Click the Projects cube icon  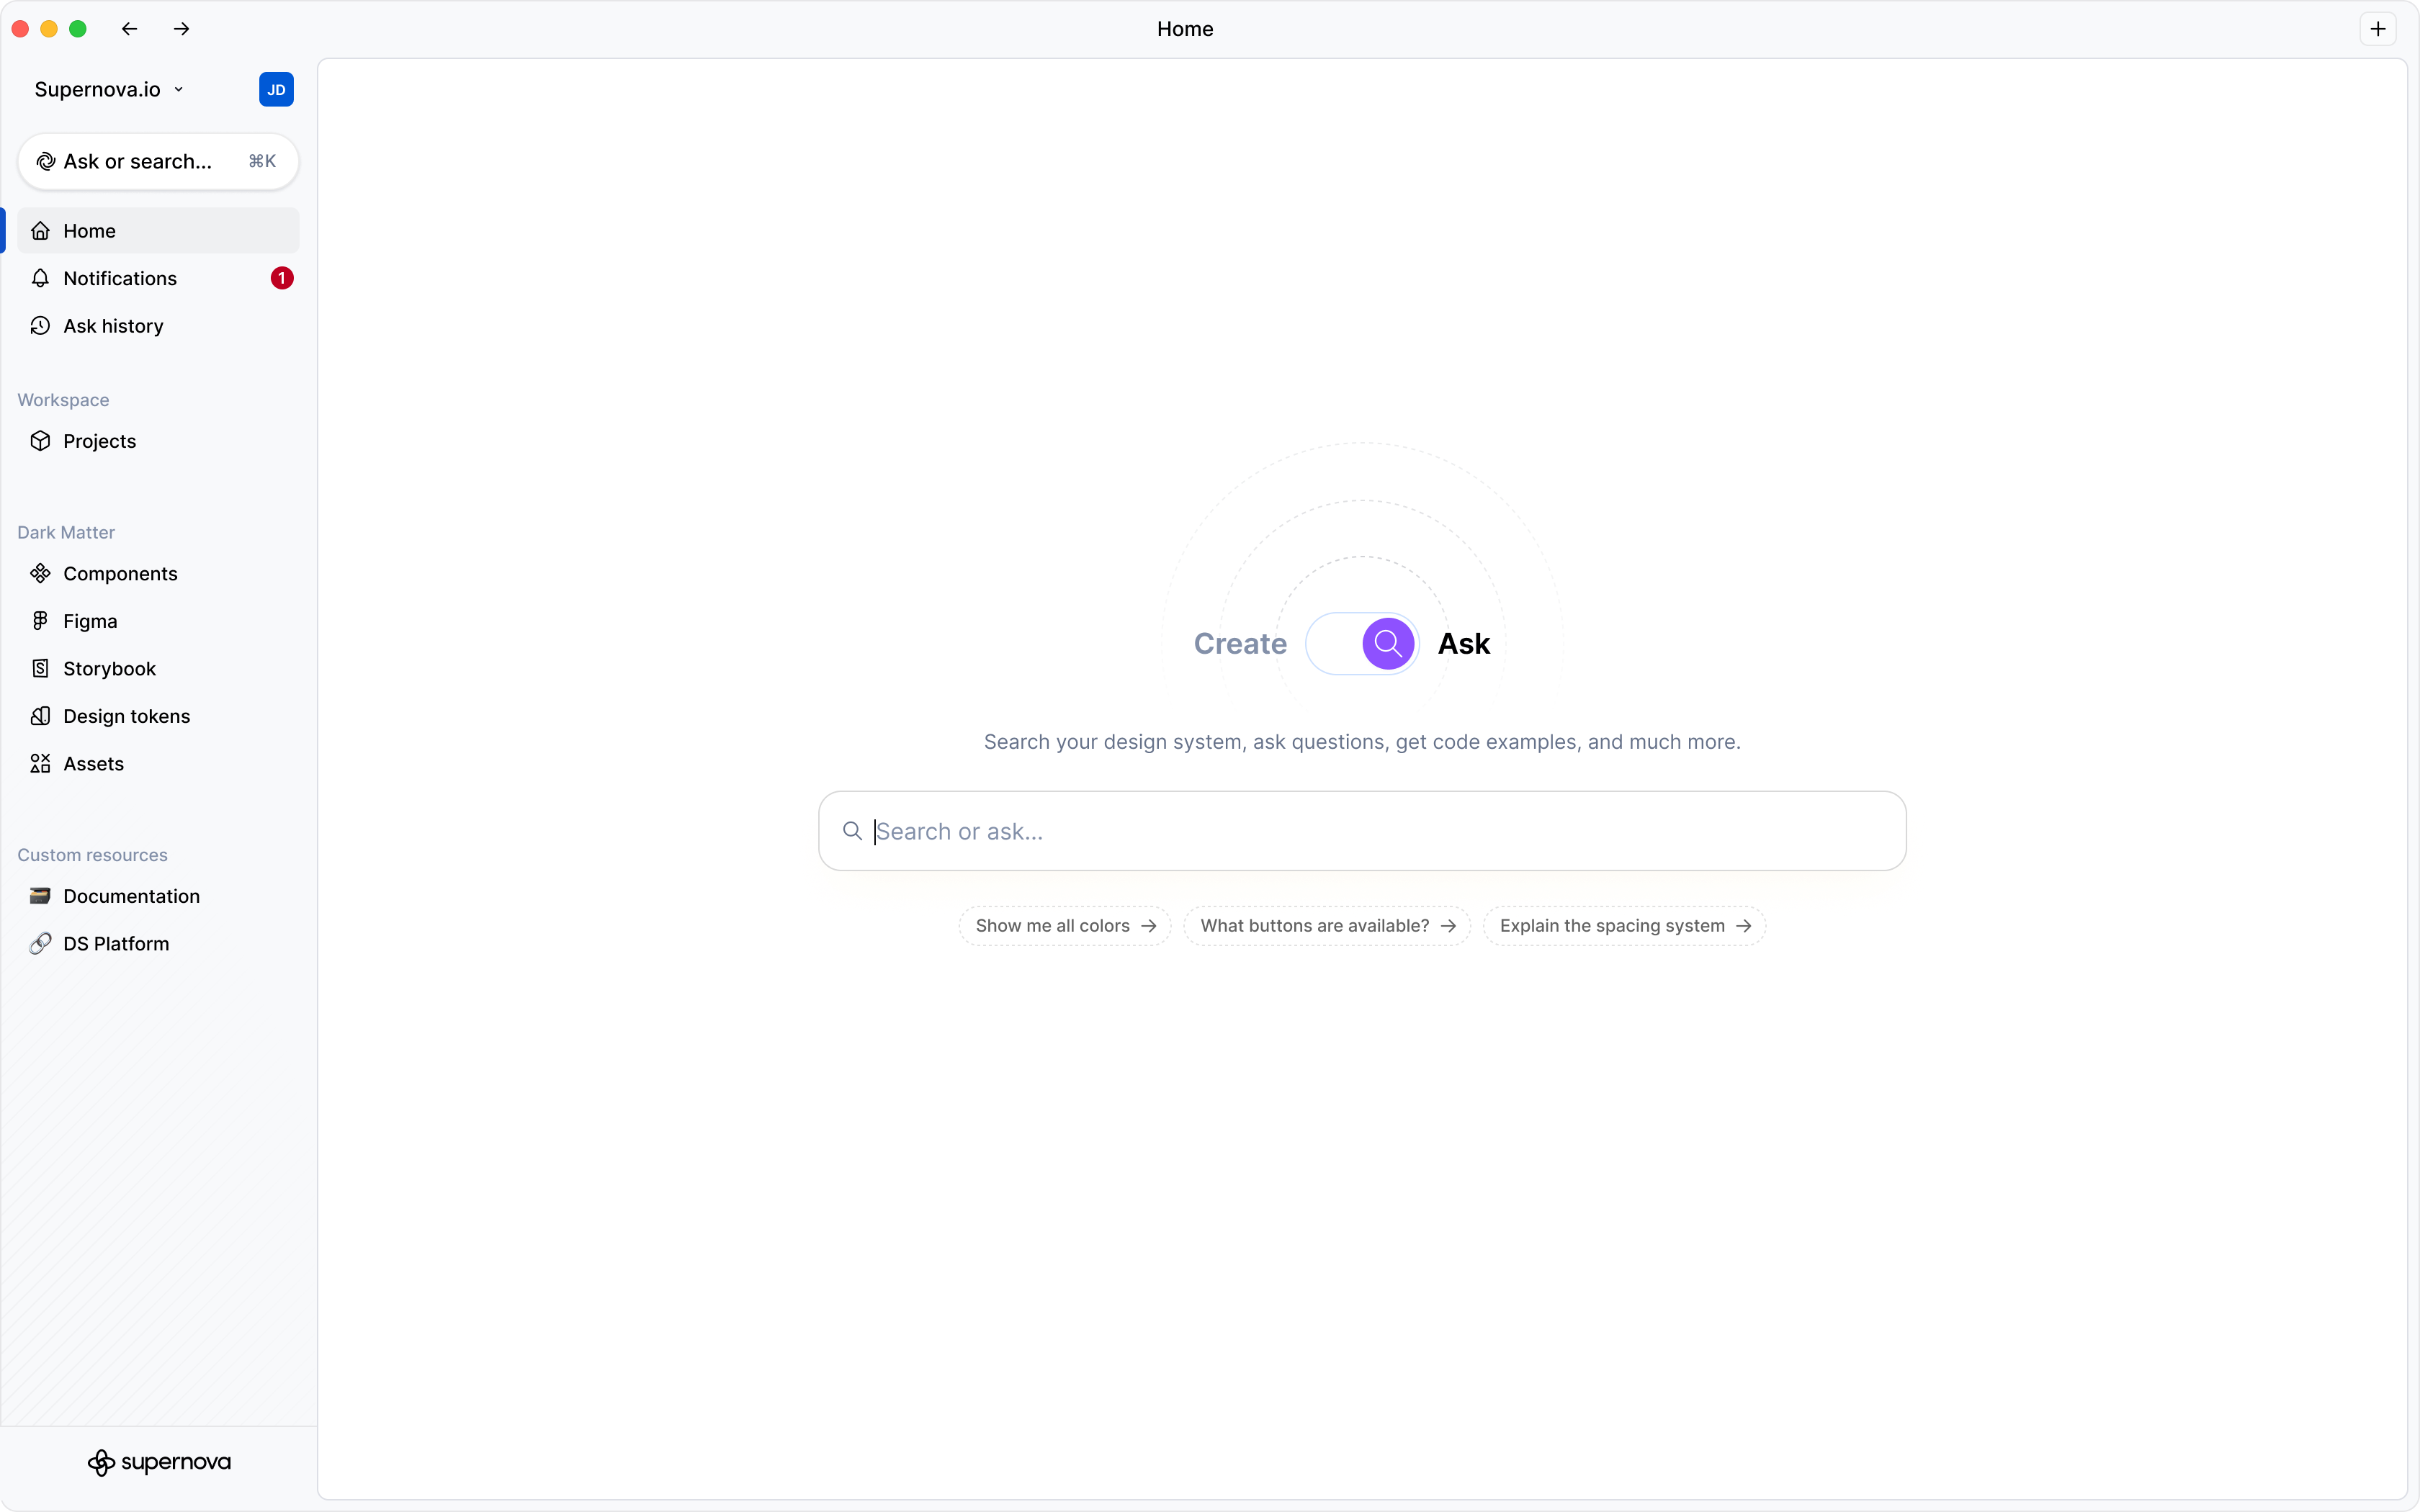tap(40, 441)
